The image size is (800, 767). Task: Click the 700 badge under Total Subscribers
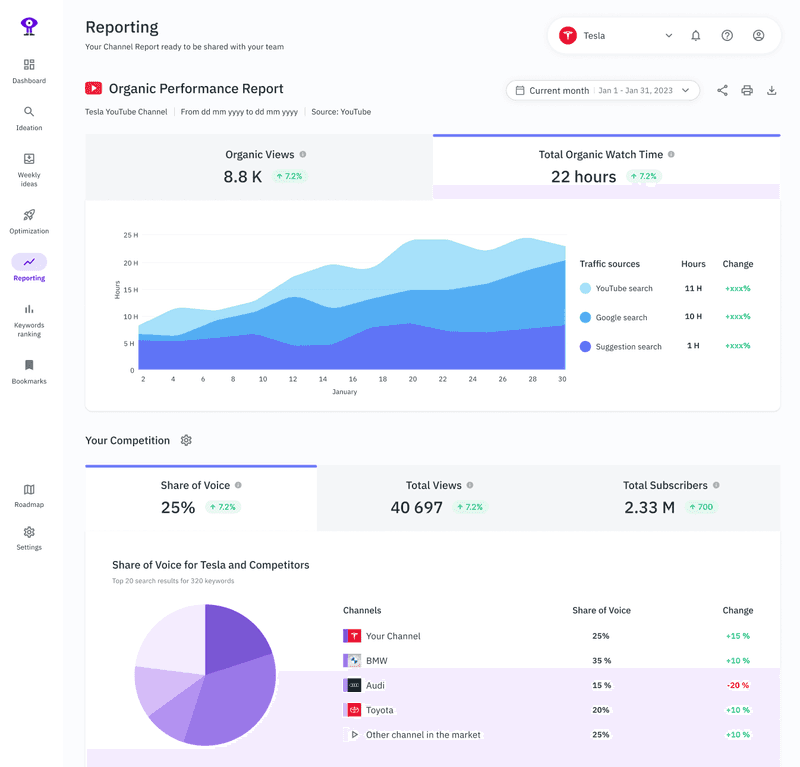tap(701, 507)
